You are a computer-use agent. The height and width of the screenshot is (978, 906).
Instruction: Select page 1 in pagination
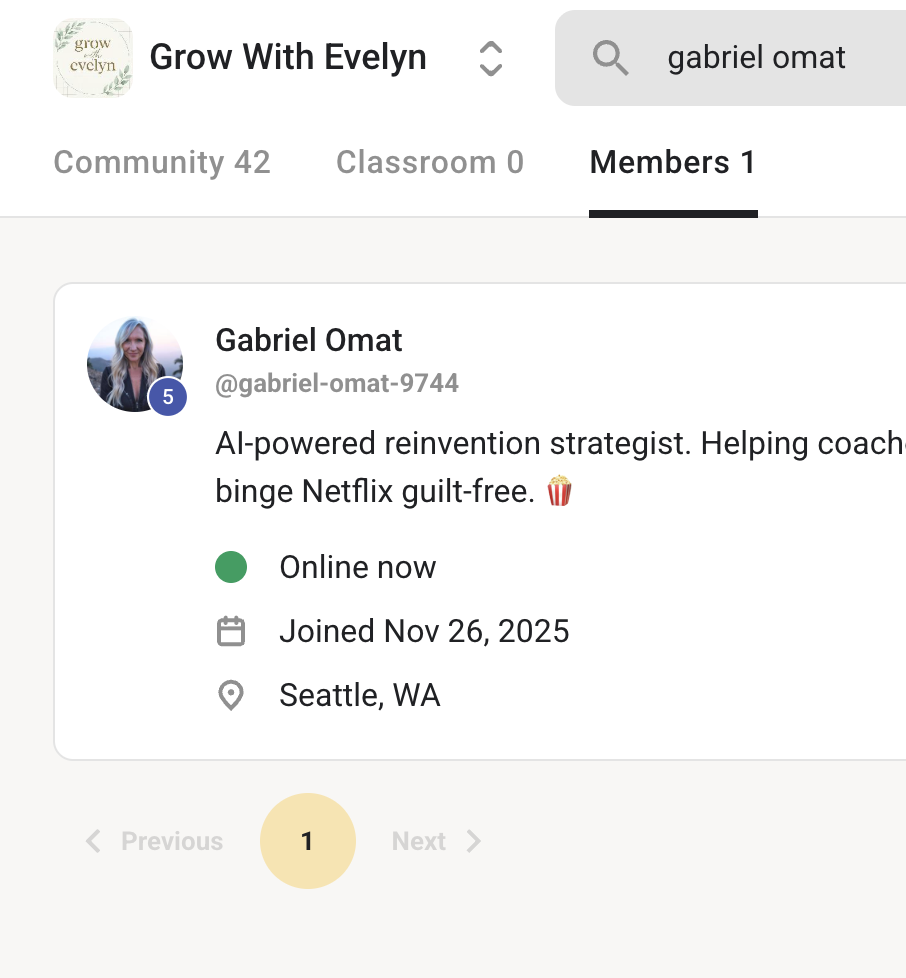307,841
